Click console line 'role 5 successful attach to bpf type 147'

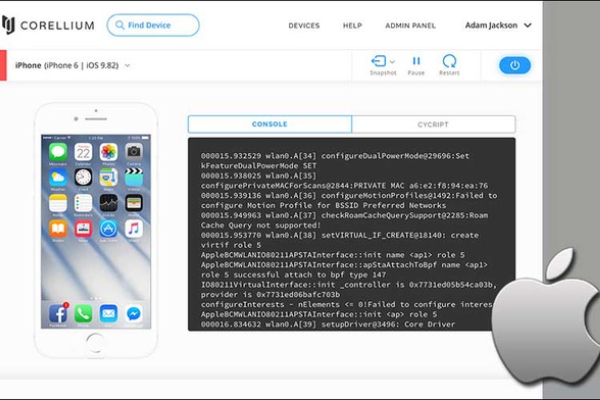(293, 274)
